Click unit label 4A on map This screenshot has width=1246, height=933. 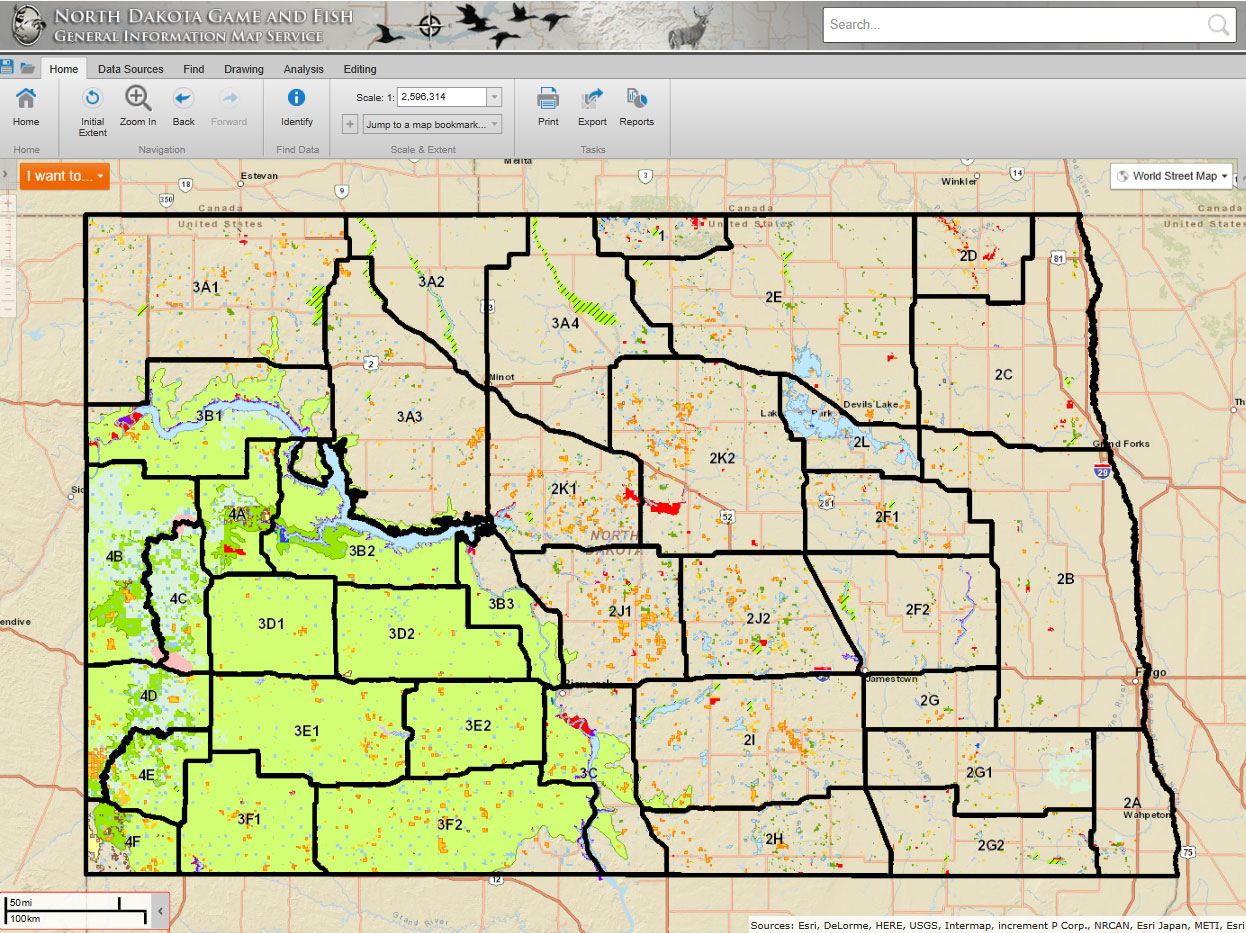pos(237,514)
